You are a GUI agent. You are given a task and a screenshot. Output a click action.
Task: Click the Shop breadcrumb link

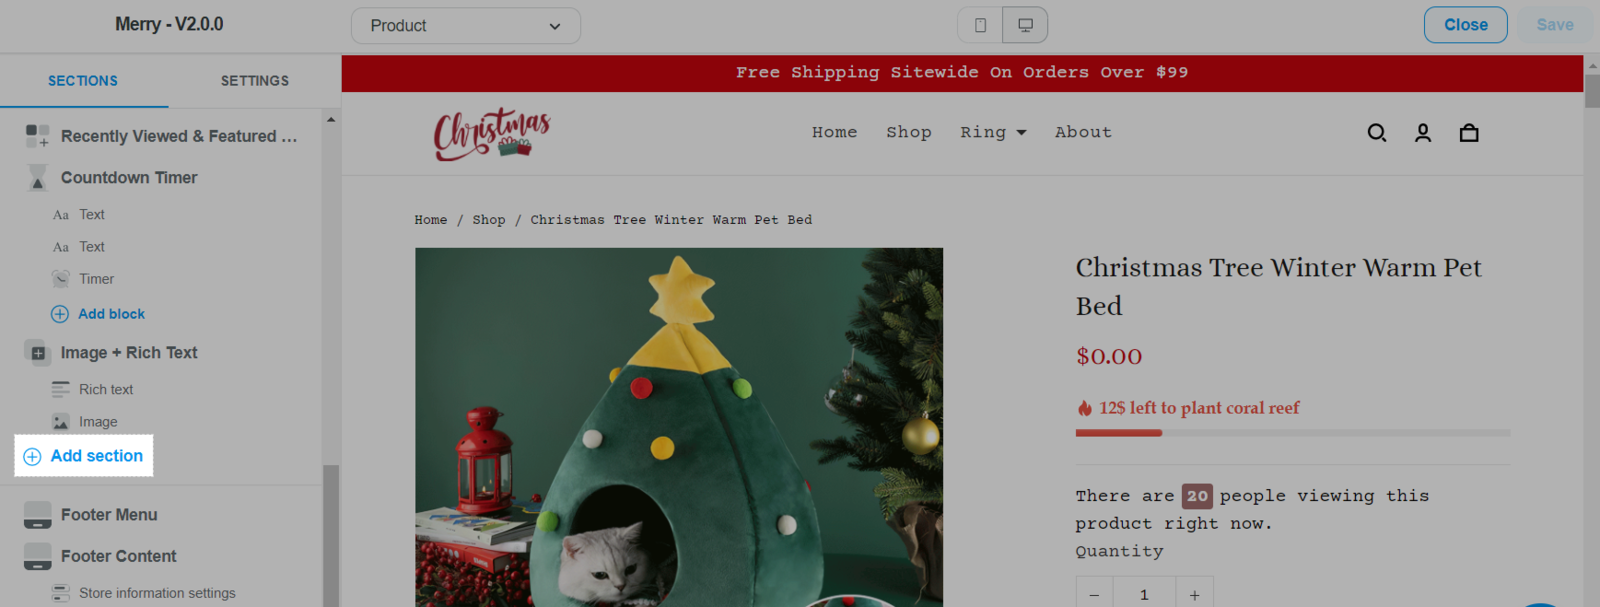489,220
